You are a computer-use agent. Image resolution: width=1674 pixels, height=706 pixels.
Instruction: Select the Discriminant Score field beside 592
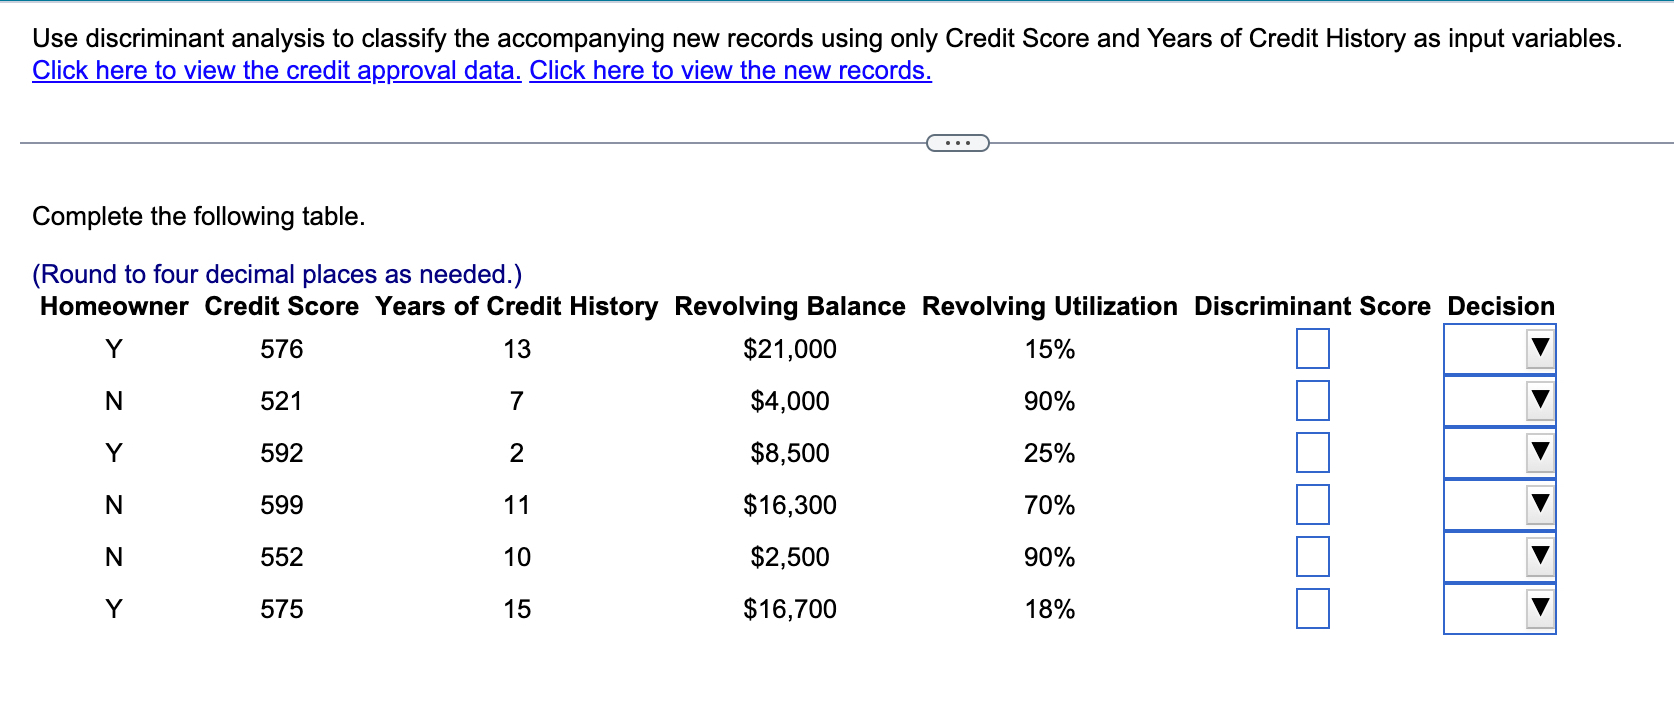(x=1311, y=453)
